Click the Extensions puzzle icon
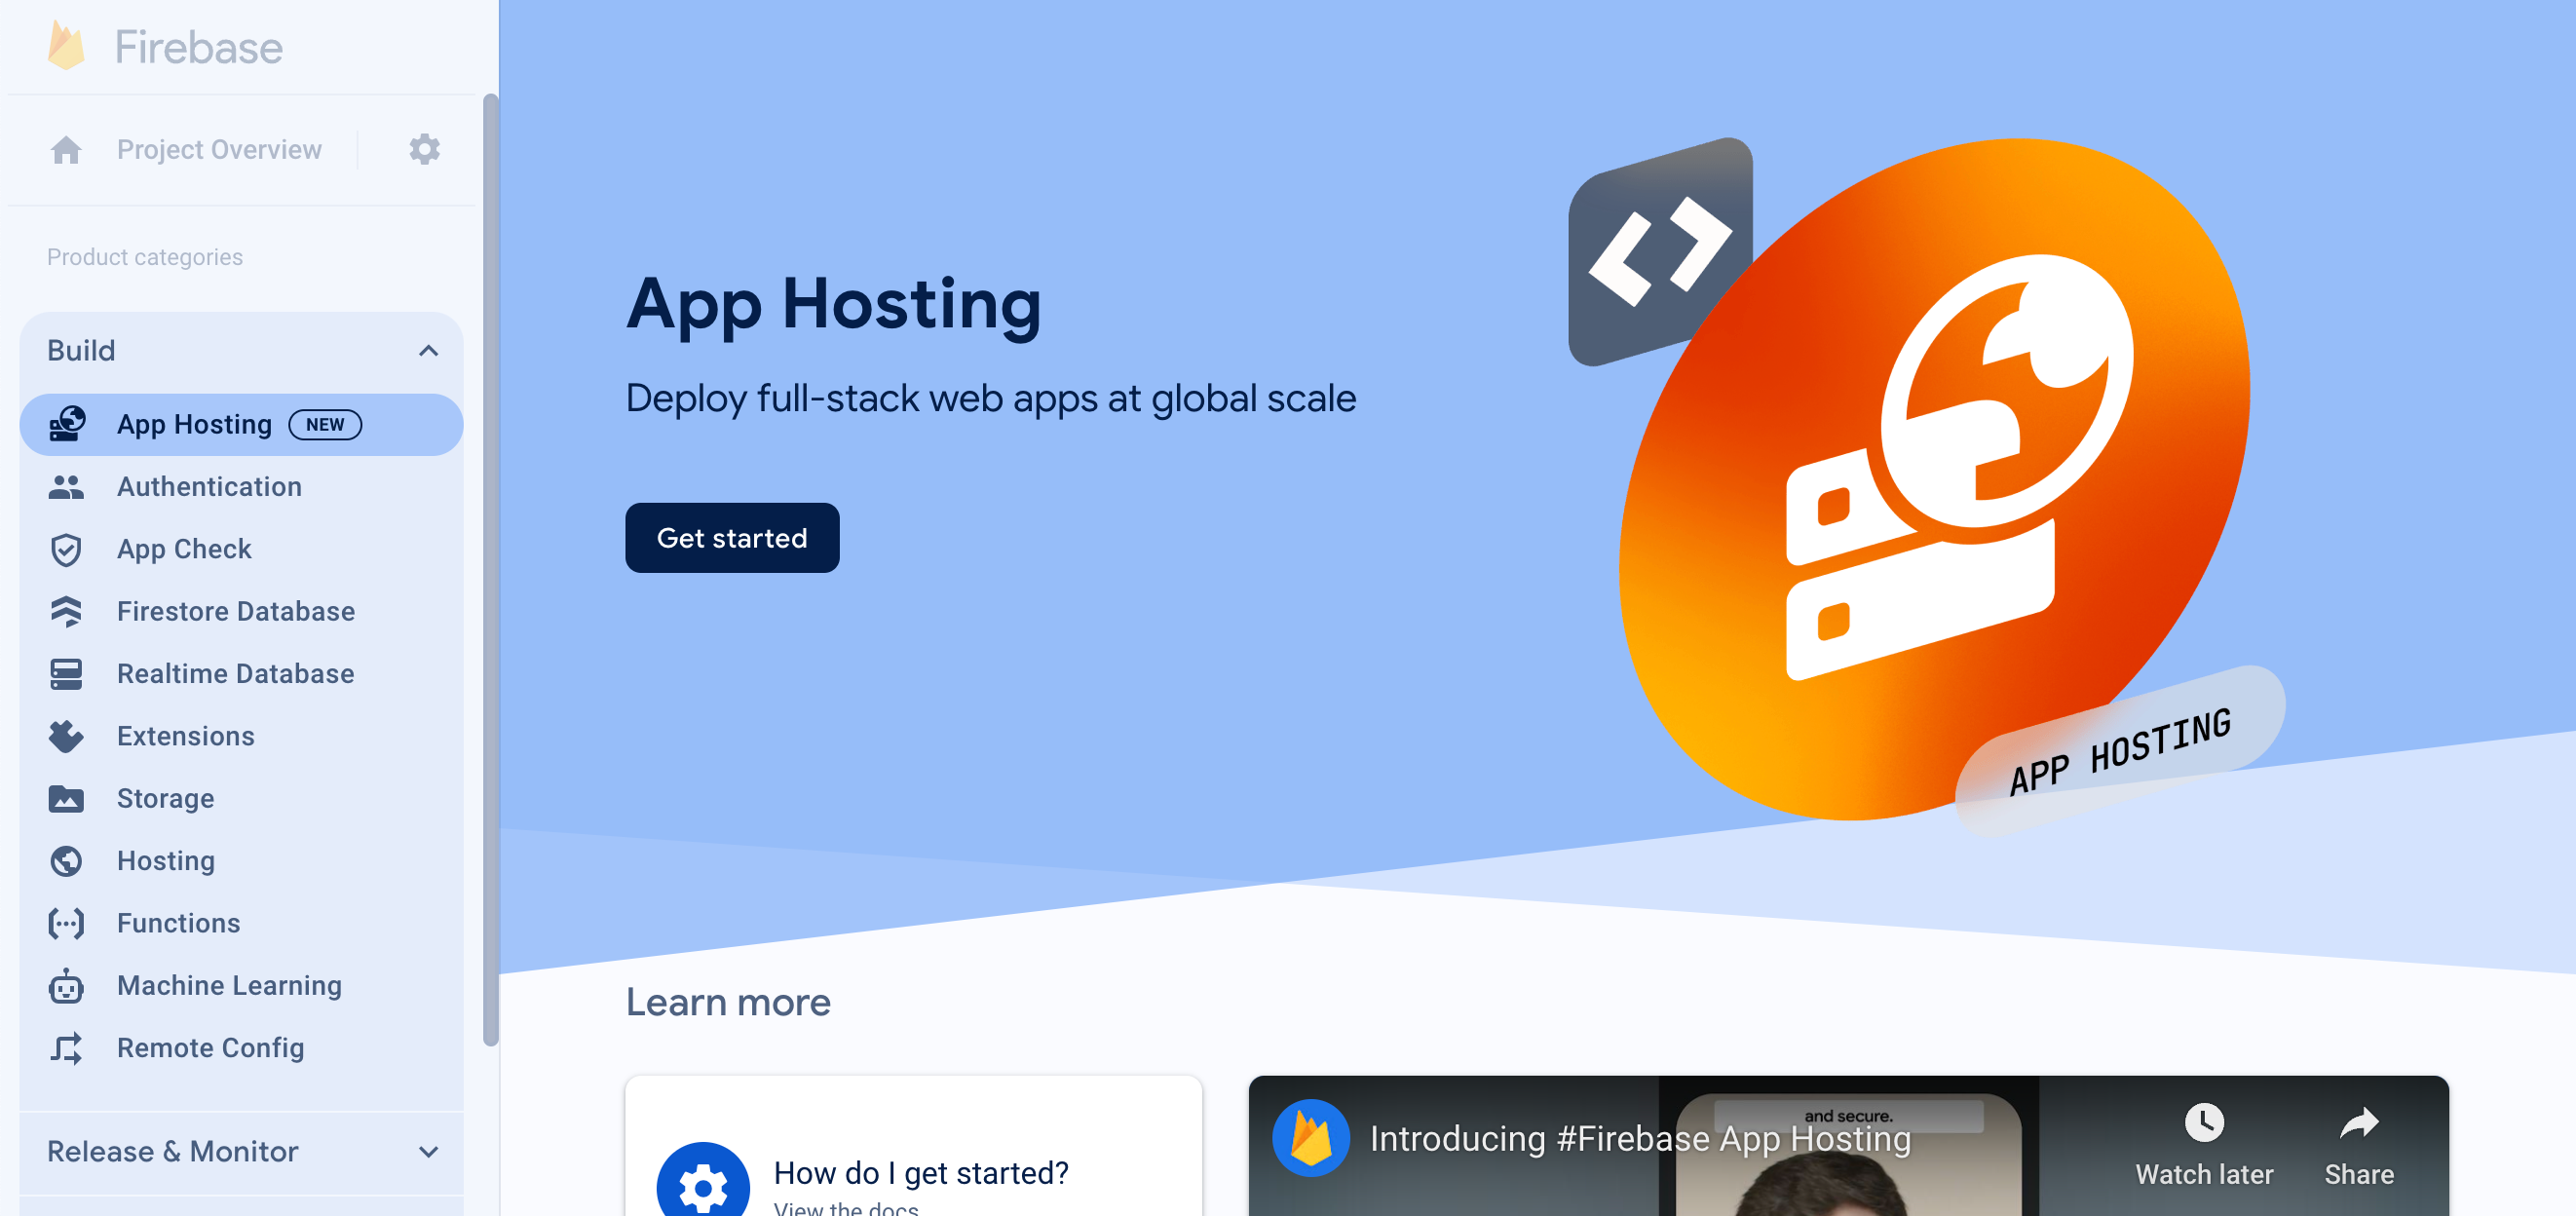Image resolution: width=2576 pixels, height=1216 pixels. tap(67, 737)
